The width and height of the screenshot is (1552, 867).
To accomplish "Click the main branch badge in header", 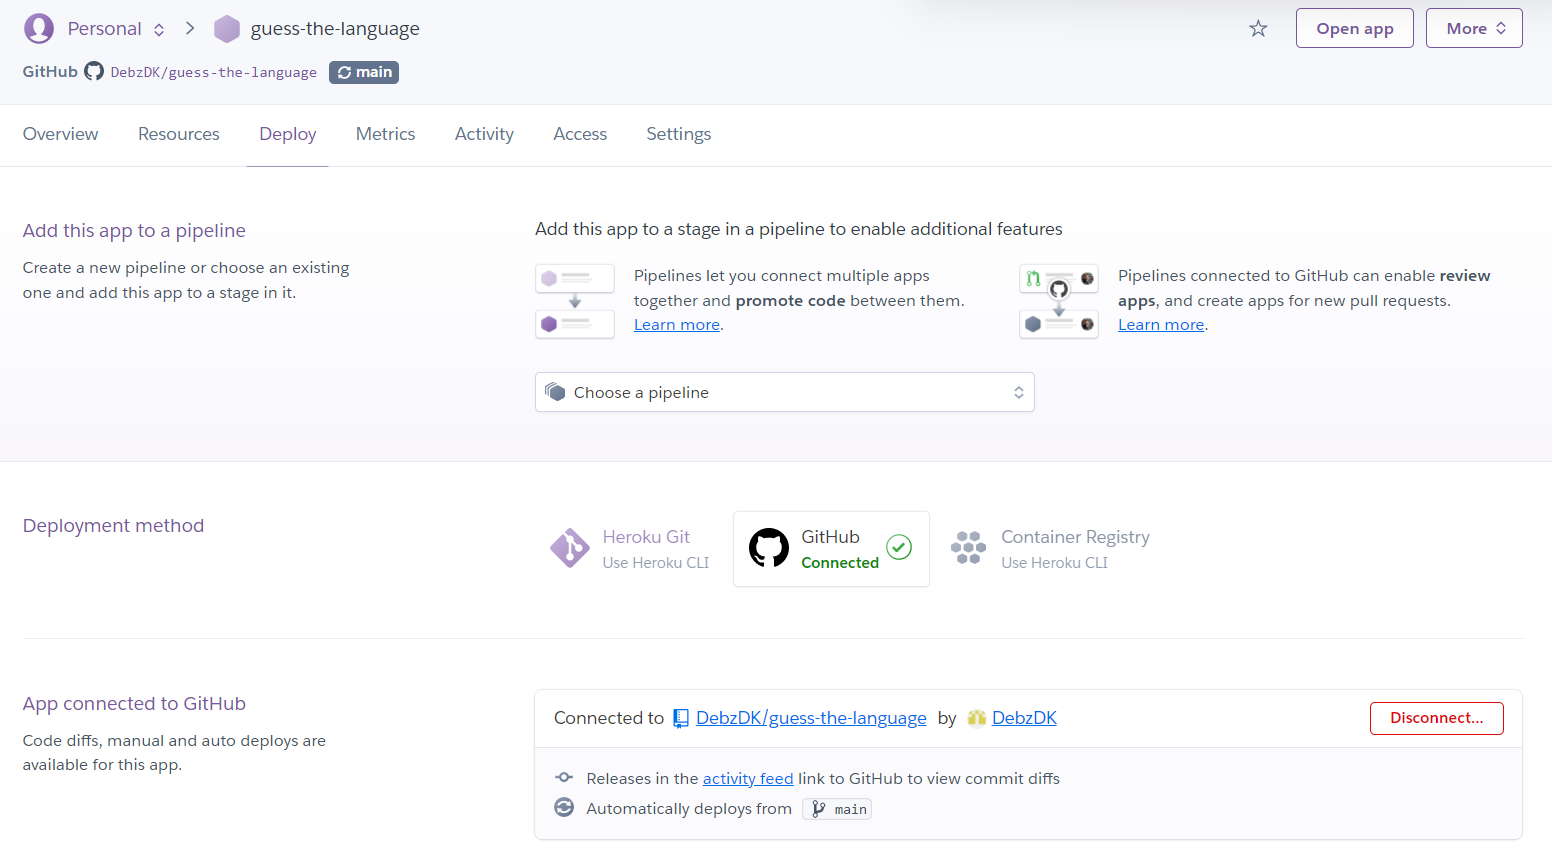I will [364, 72].
